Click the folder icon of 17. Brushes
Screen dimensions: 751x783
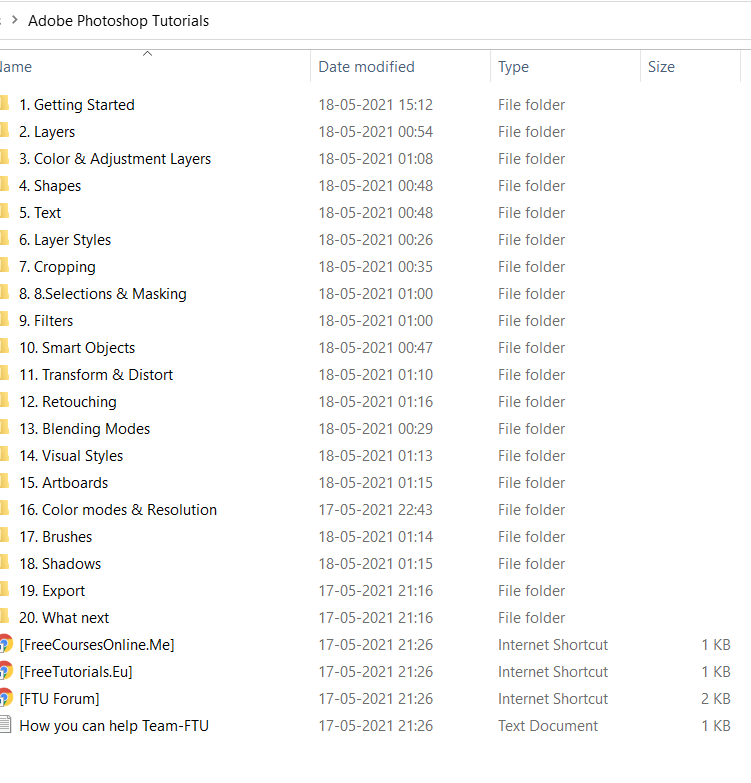pyautogui.click(x=4, y=535)
